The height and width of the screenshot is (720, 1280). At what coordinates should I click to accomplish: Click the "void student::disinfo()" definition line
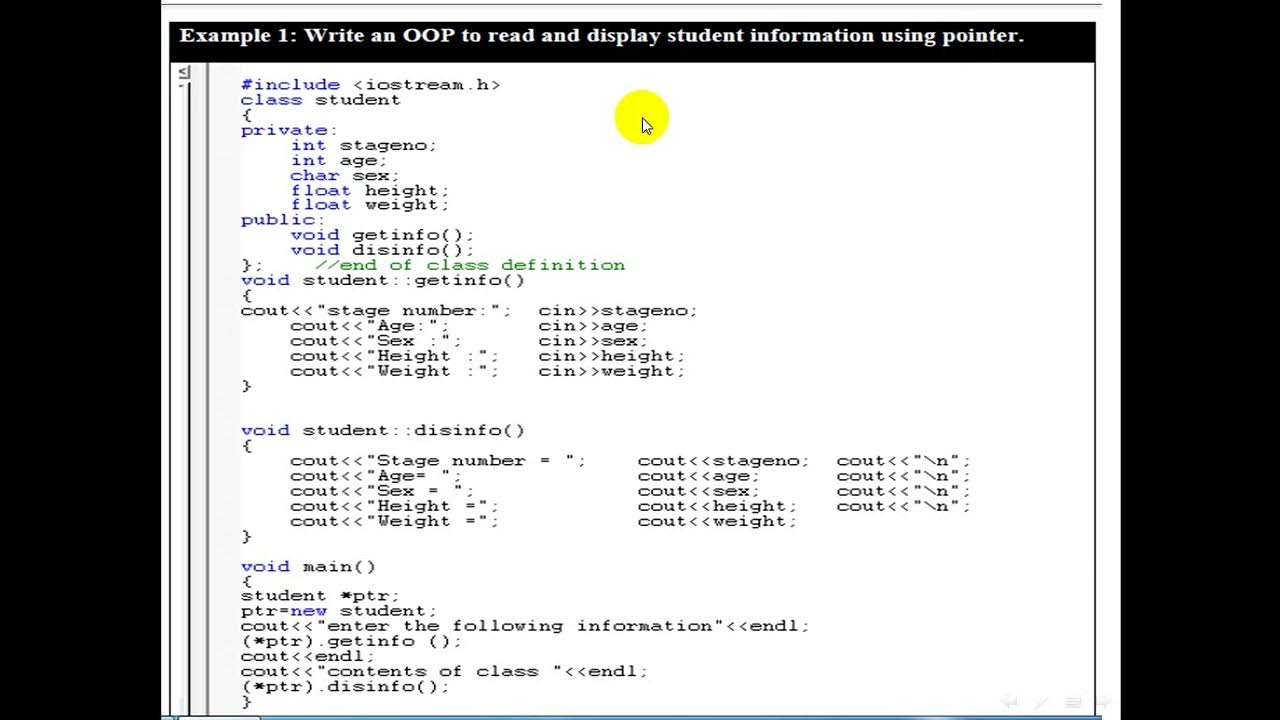click(382, 431)
